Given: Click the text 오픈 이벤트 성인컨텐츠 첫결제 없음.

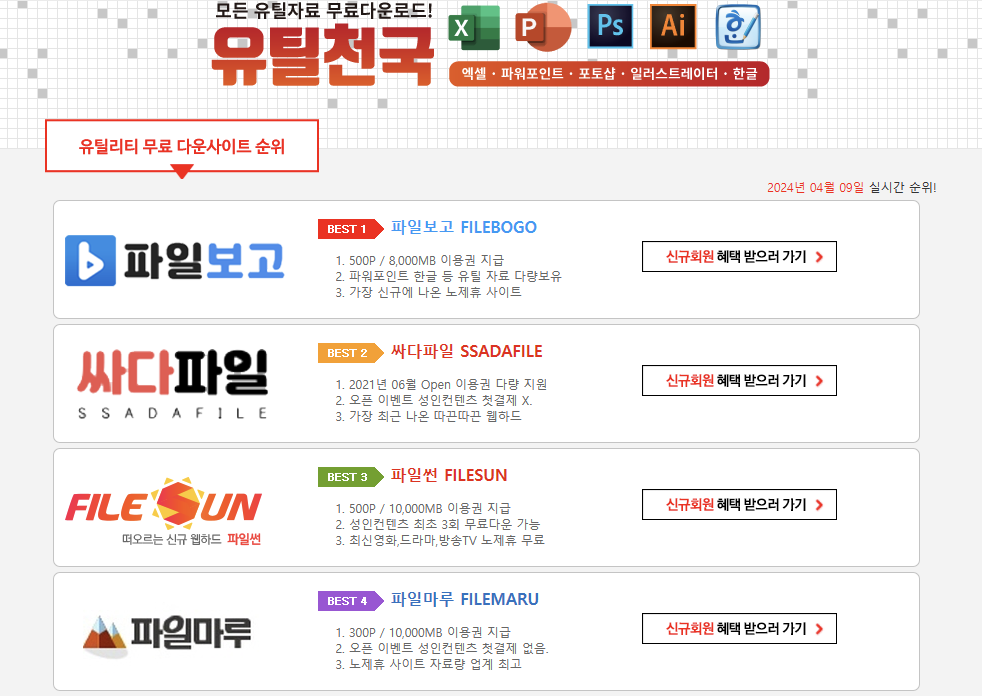Looking at the screenshot, I should tap(448, 648).
